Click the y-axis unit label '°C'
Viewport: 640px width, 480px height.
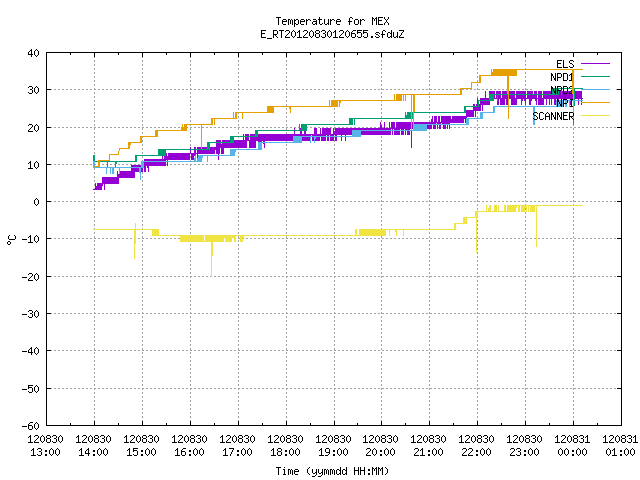coord(12,239)
